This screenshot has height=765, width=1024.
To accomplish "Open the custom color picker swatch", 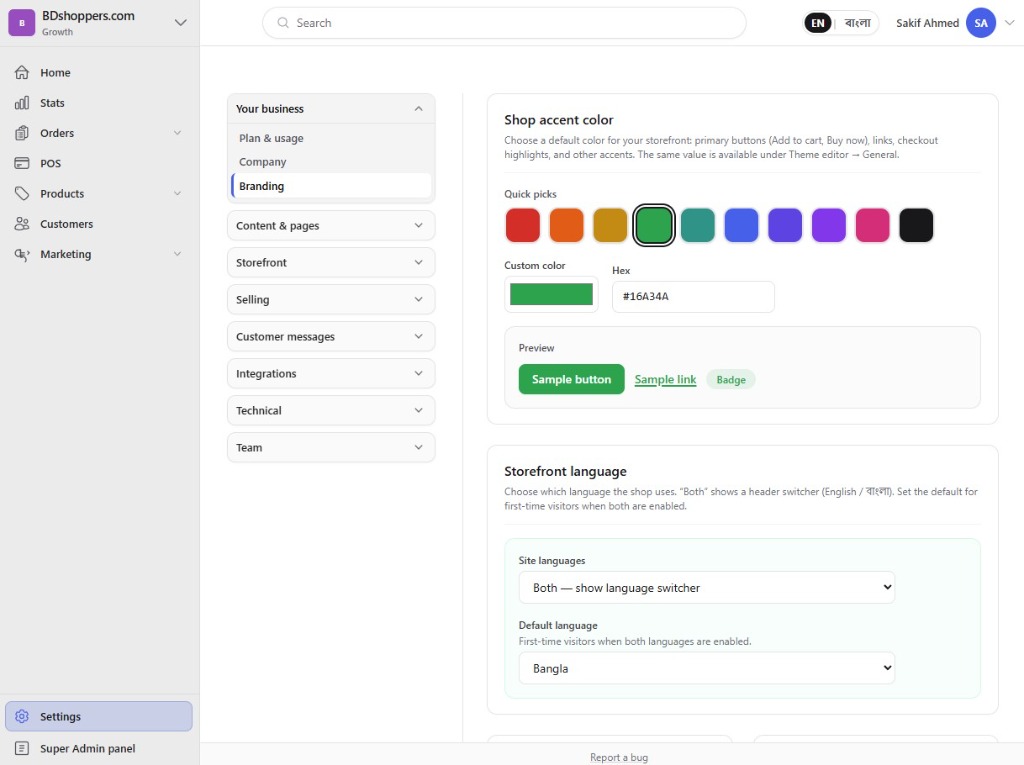I will point(551,294).
